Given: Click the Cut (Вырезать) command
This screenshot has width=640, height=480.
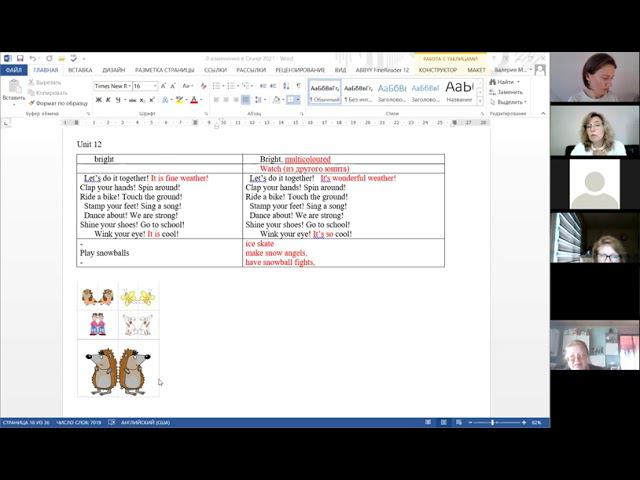Looking at the screenshot, I should (x=44, y=82).
